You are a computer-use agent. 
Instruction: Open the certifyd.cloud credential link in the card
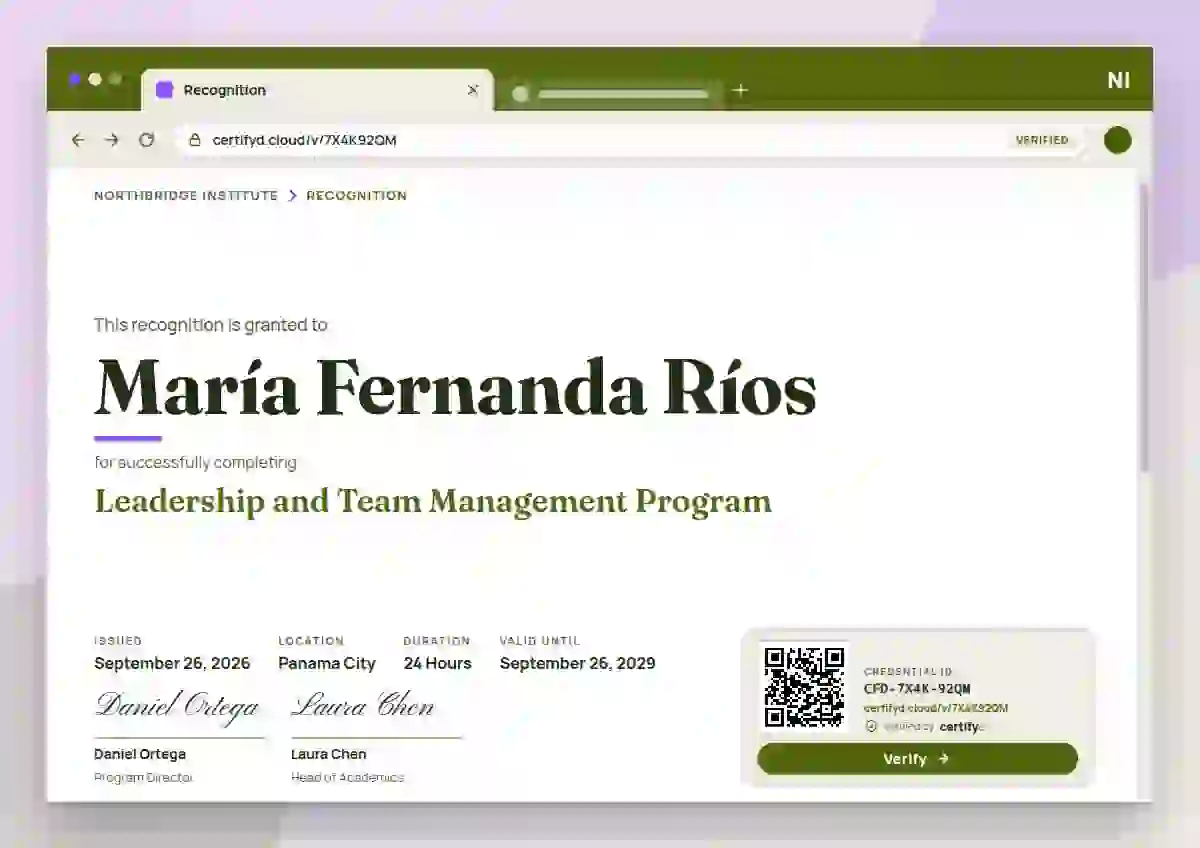pyautogui.click(x=936, y=708)
